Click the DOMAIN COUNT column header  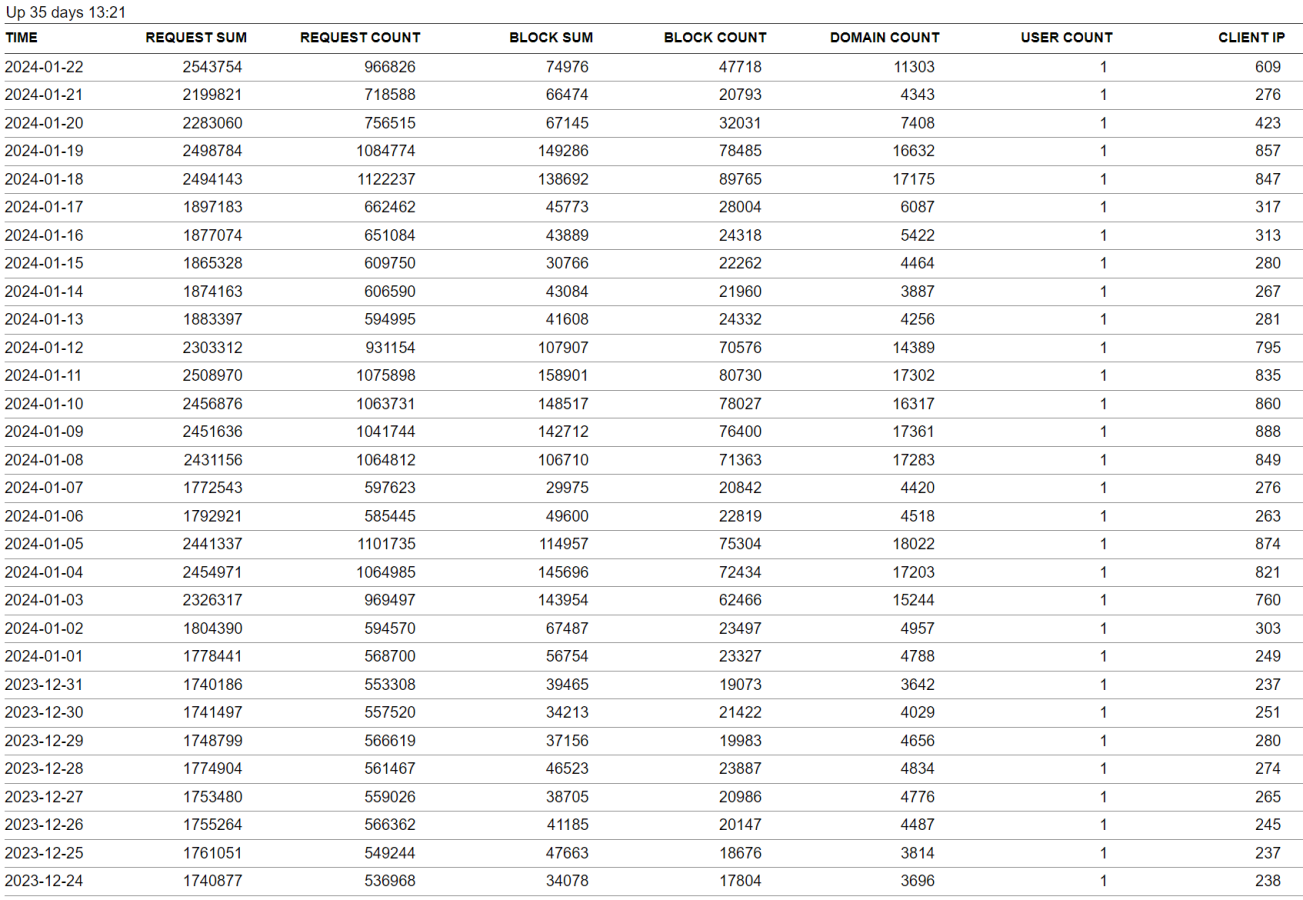885,38
